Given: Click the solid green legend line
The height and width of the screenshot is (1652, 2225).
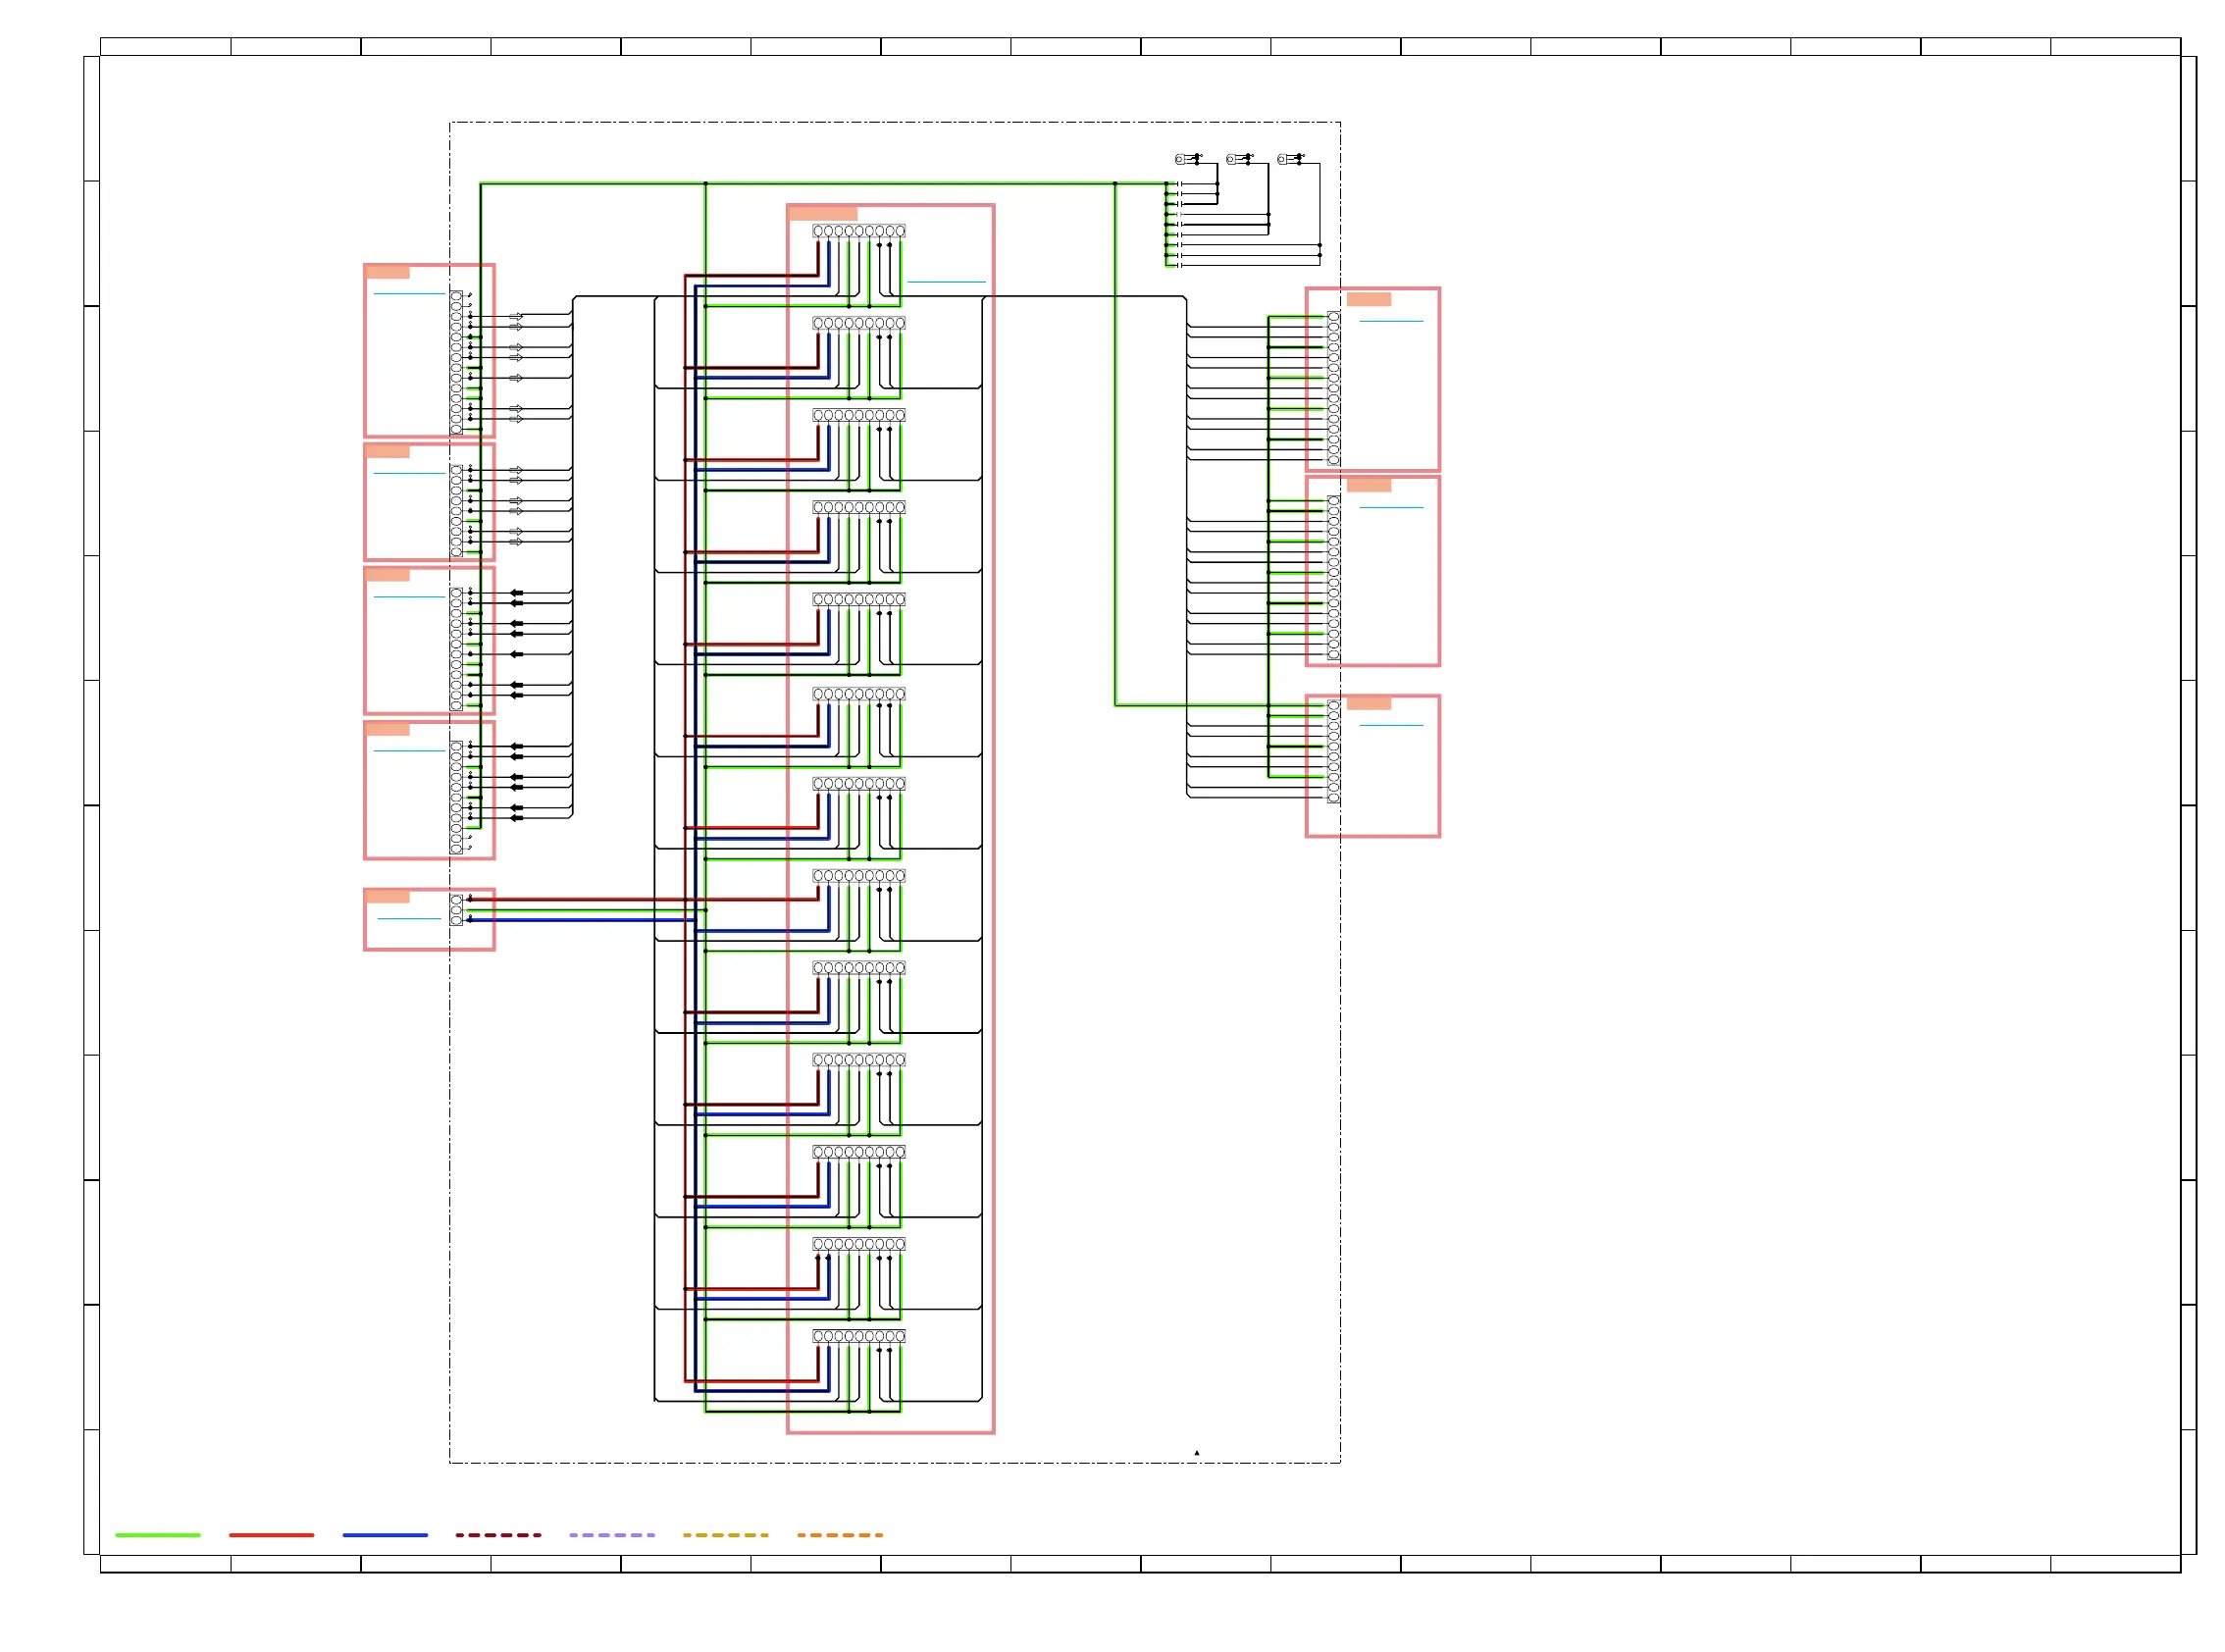Looking at the screenshot, I should (158, 1534).
